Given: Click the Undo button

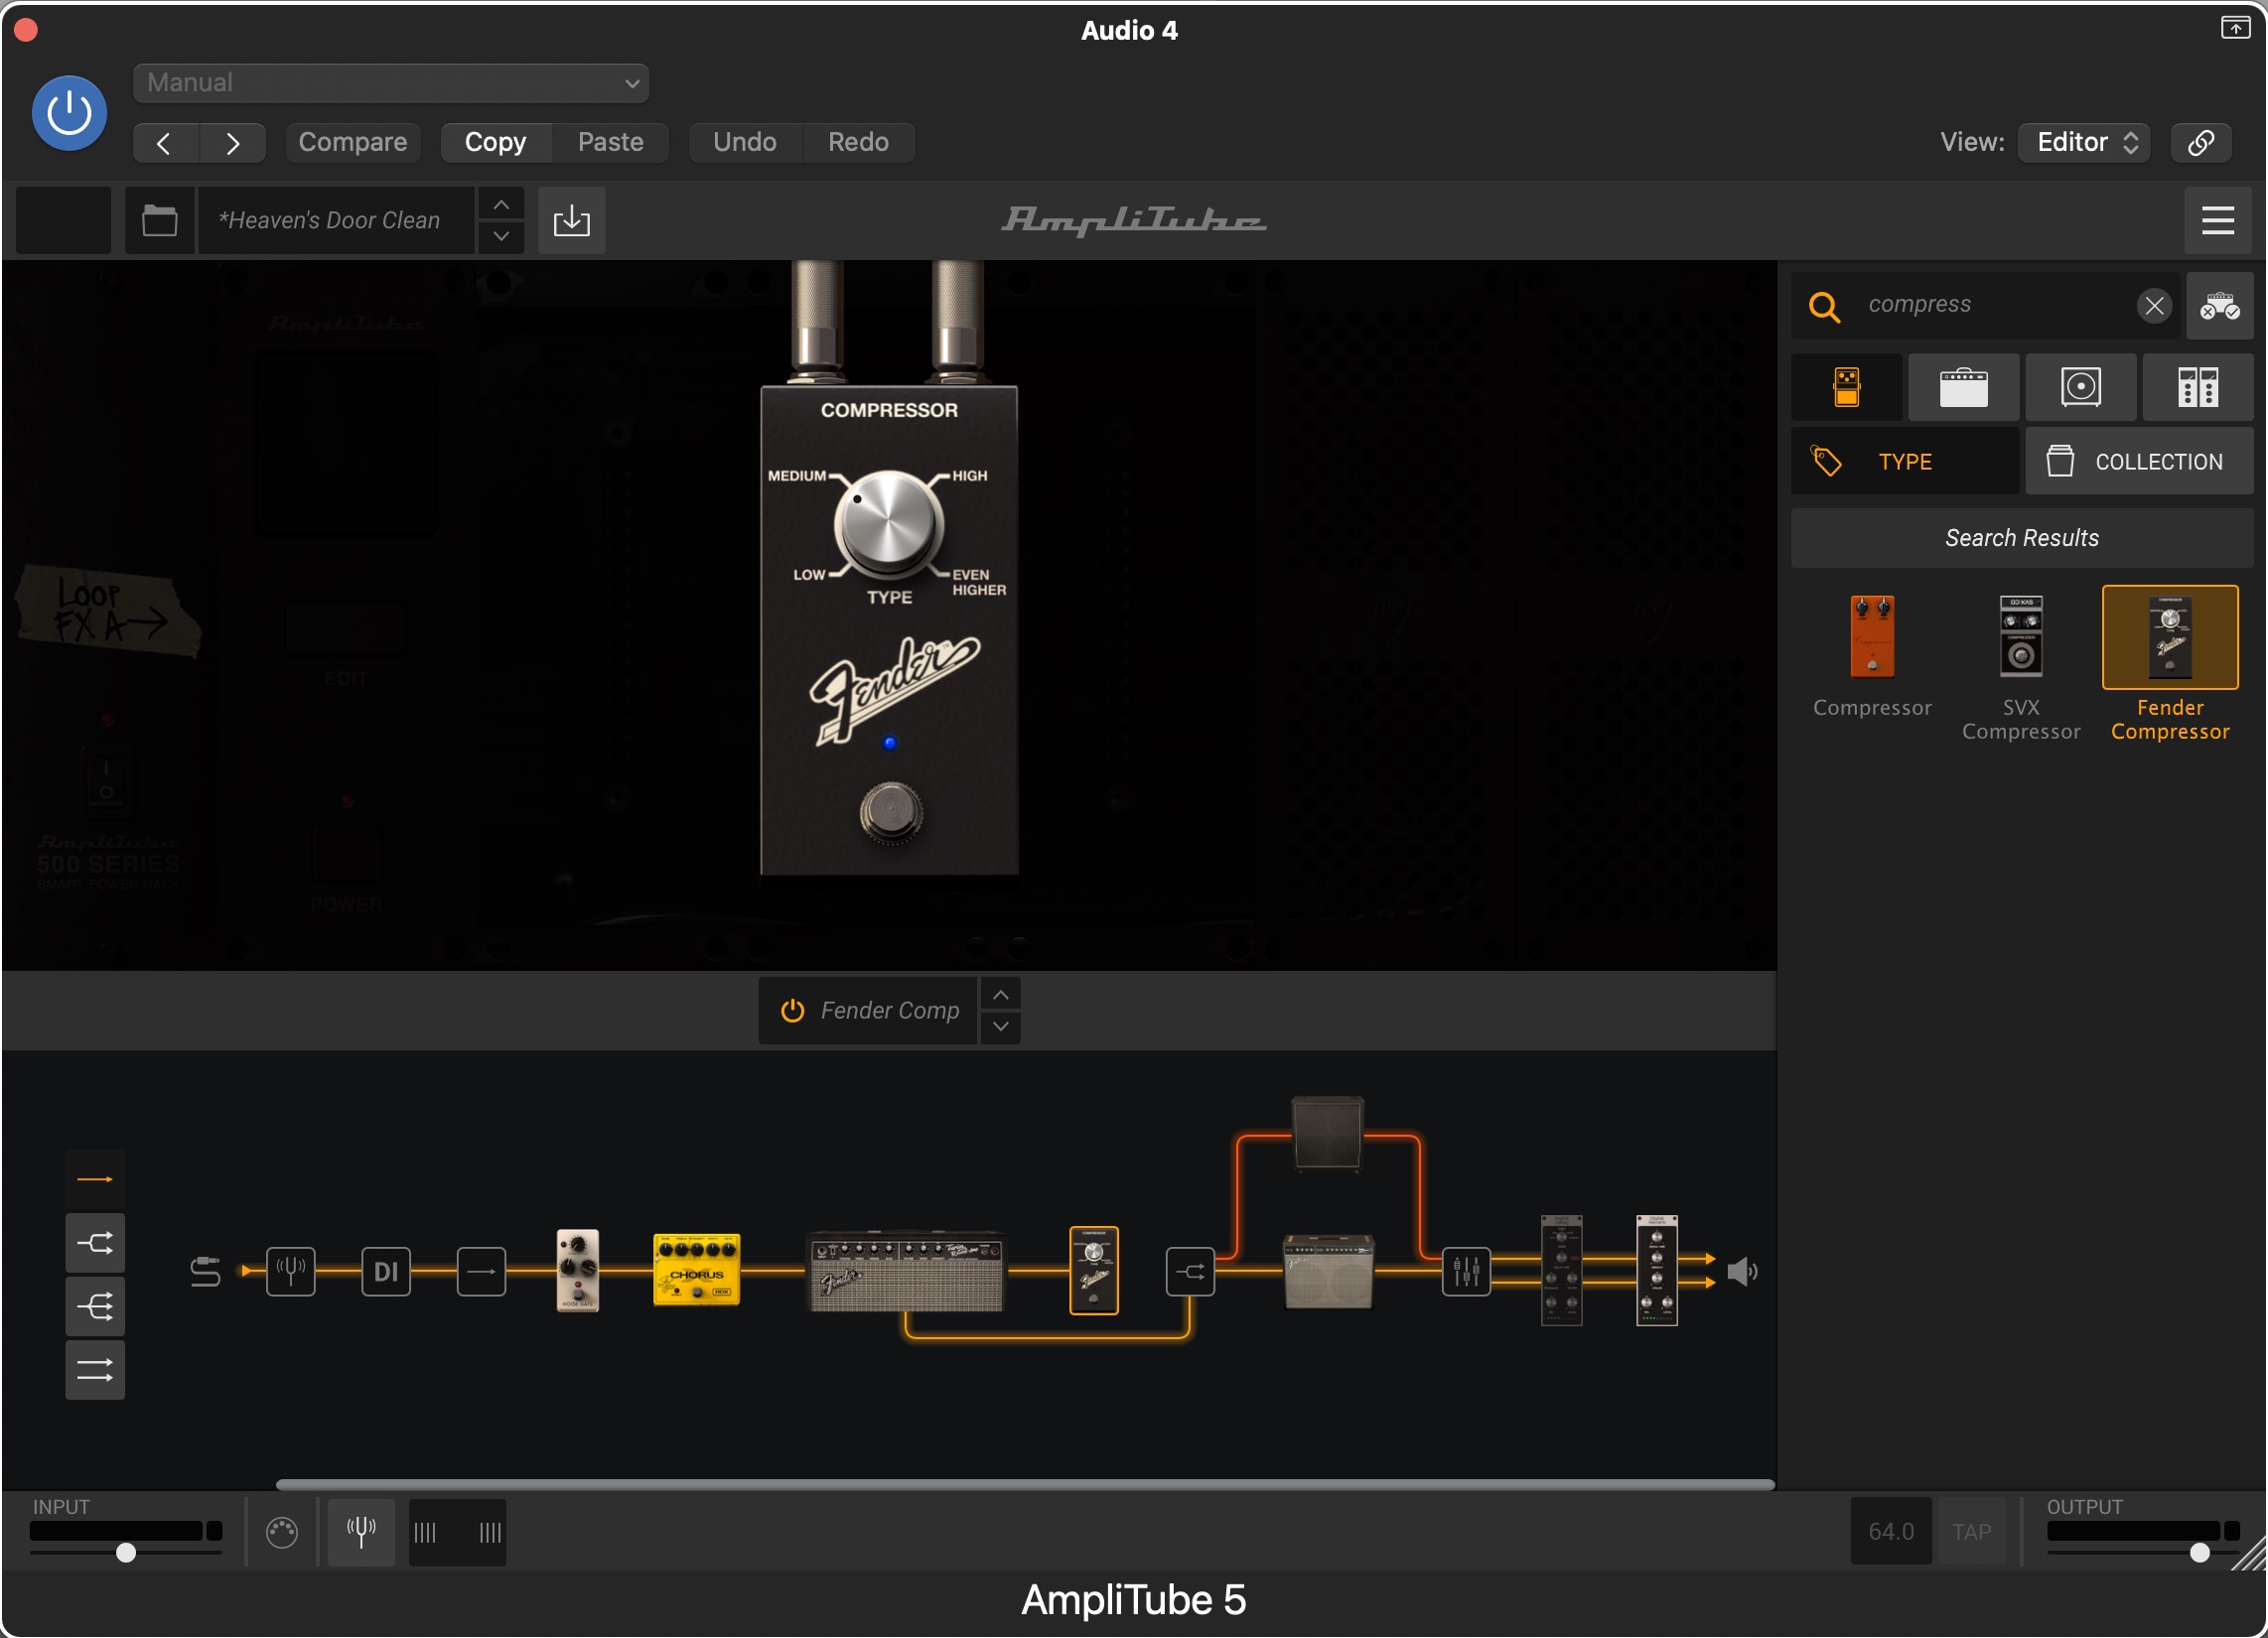Looking at the screenshot, I should point(744,143).
